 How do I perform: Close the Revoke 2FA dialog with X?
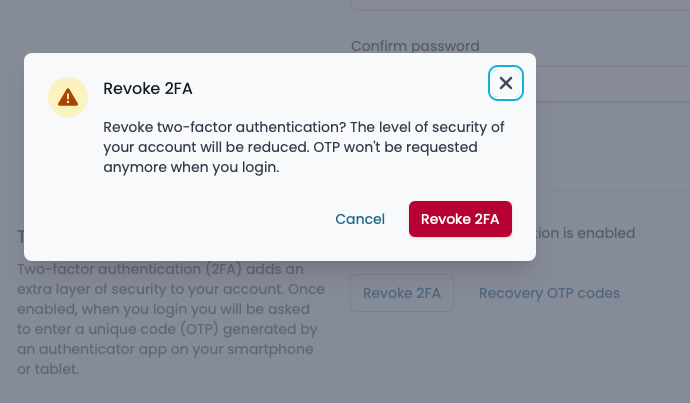505,83
